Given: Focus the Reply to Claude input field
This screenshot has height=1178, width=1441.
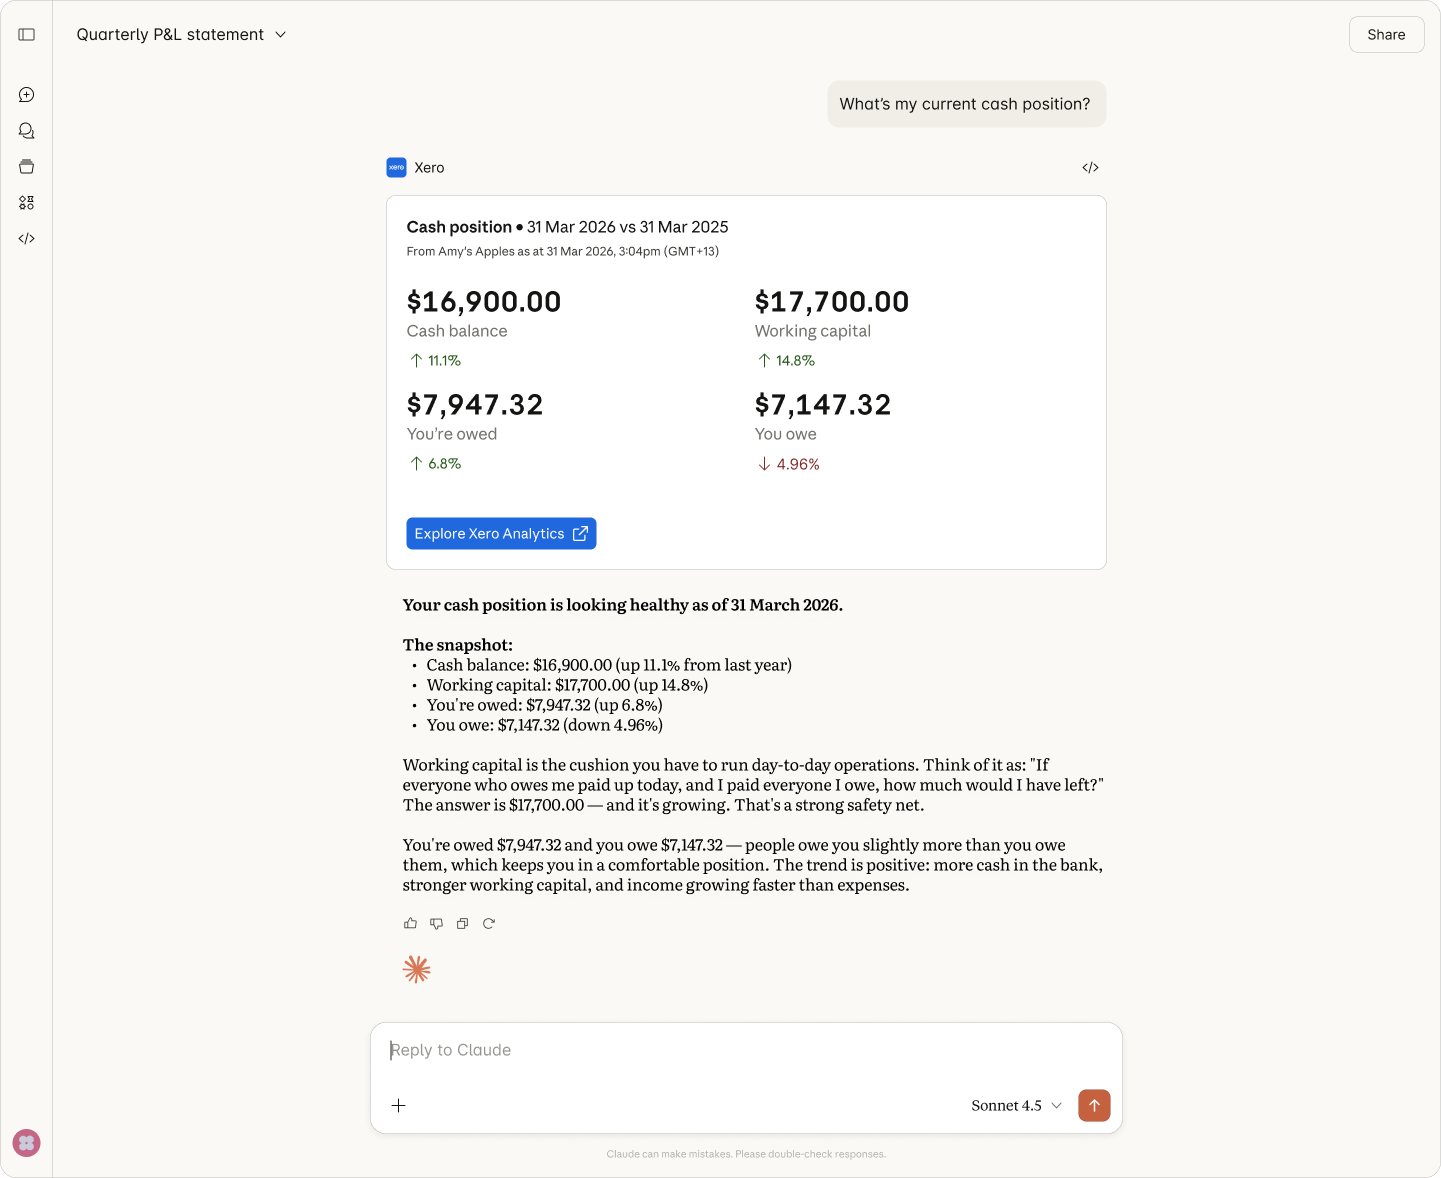Looking at the screenshot, I should coord(746,1051).
